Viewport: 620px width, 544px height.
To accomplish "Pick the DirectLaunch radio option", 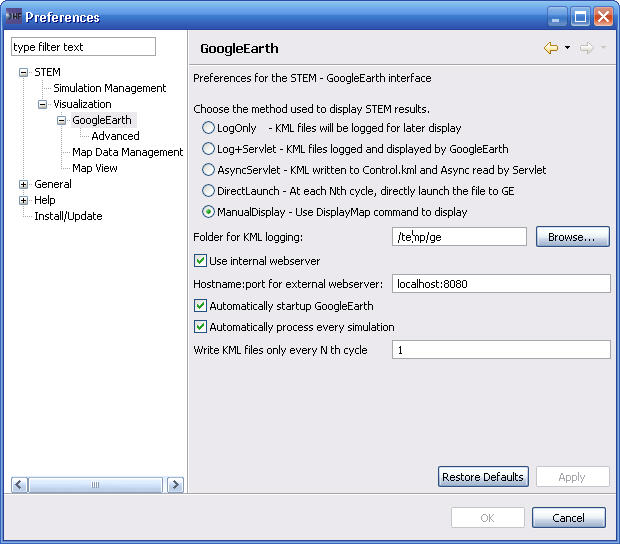I will (x=208, y=190).
